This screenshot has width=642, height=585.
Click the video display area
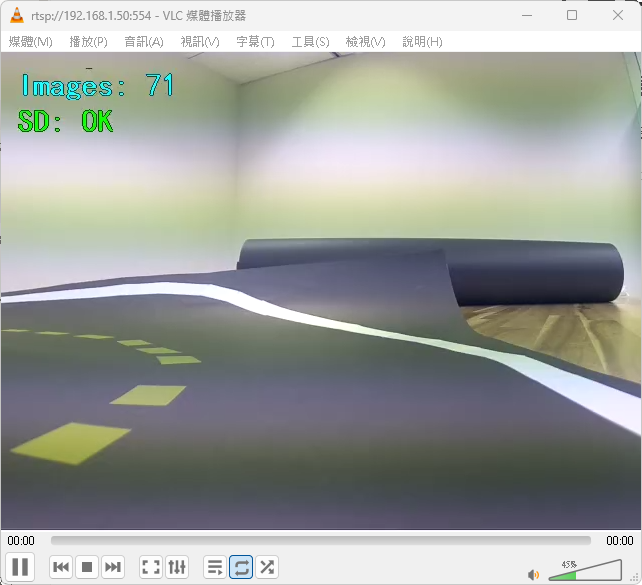[321, 291]
